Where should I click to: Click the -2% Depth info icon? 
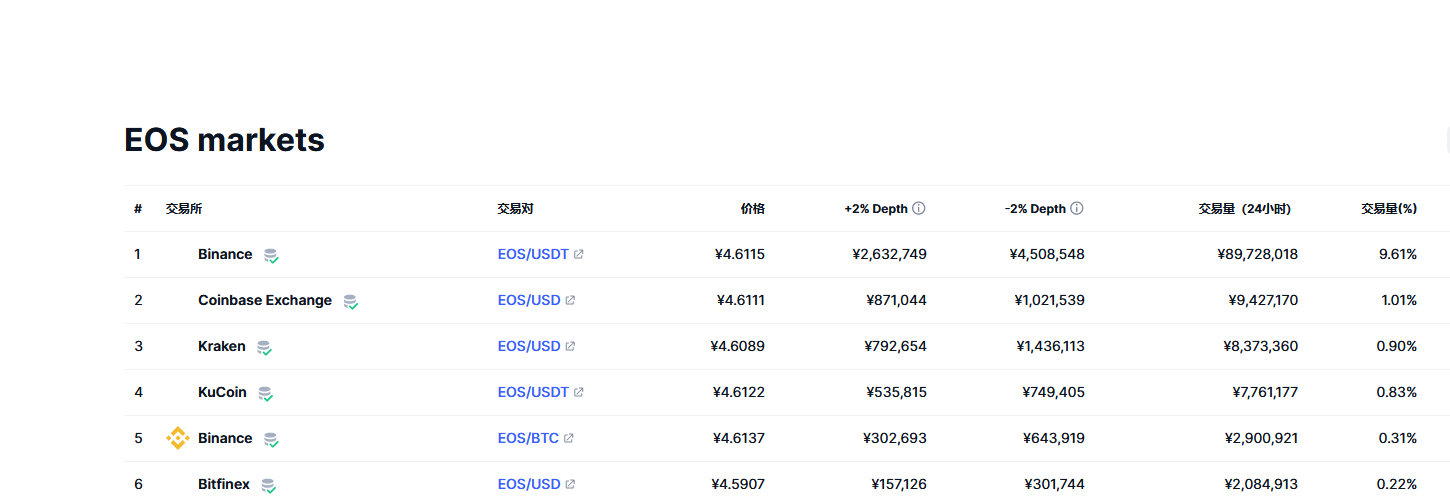click(1077, 209)
